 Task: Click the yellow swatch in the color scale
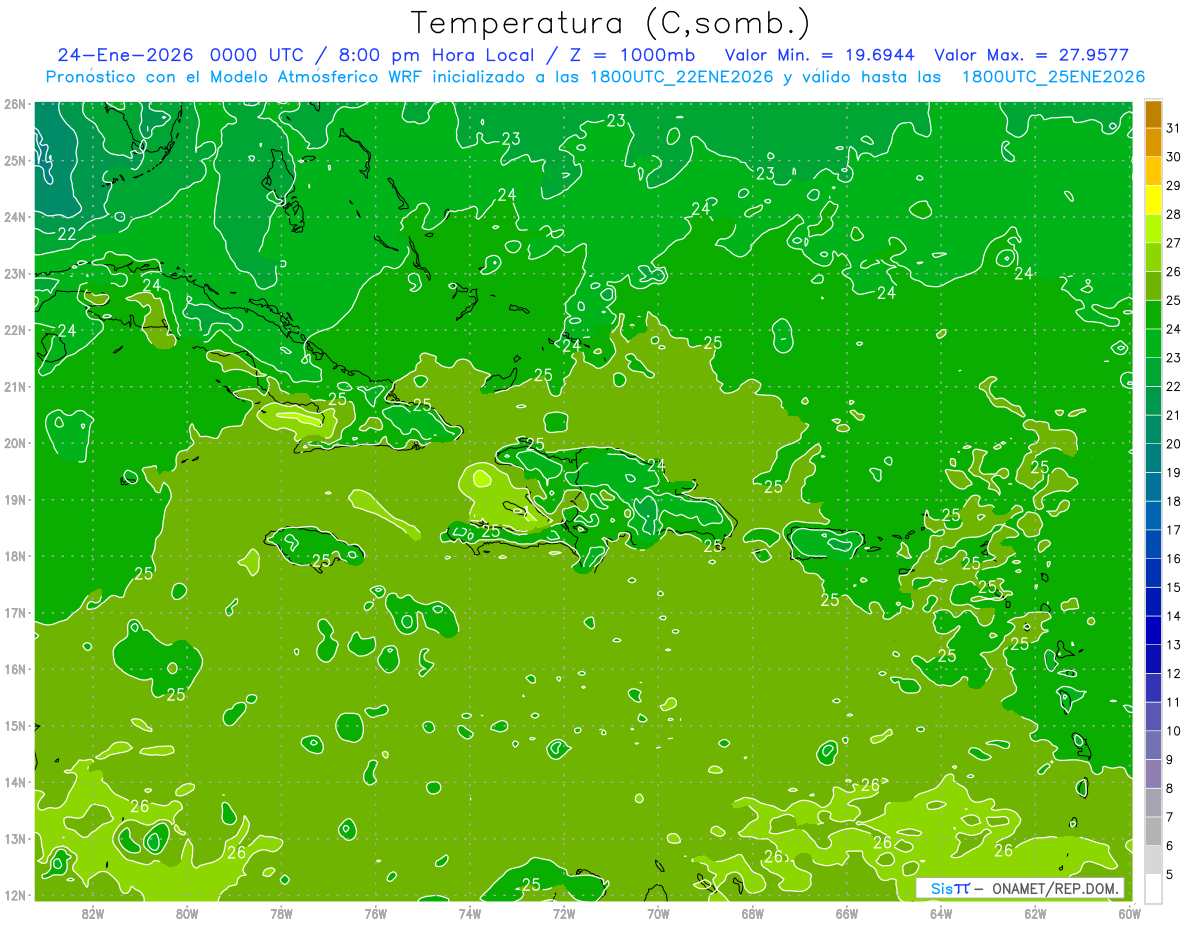1153,200
